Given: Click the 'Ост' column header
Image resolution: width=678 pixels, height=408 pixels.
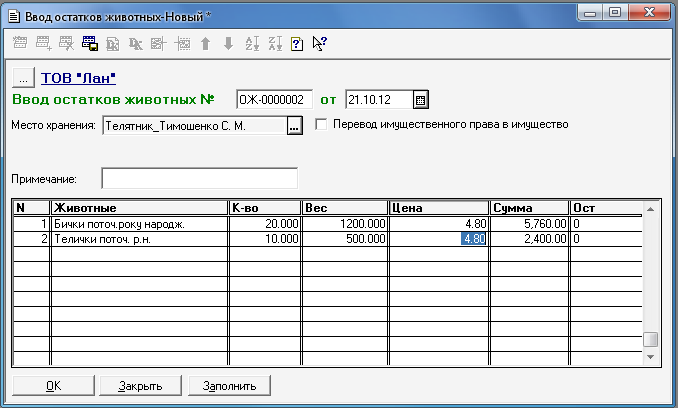Looking at the screenshot, I should [606, 208].
